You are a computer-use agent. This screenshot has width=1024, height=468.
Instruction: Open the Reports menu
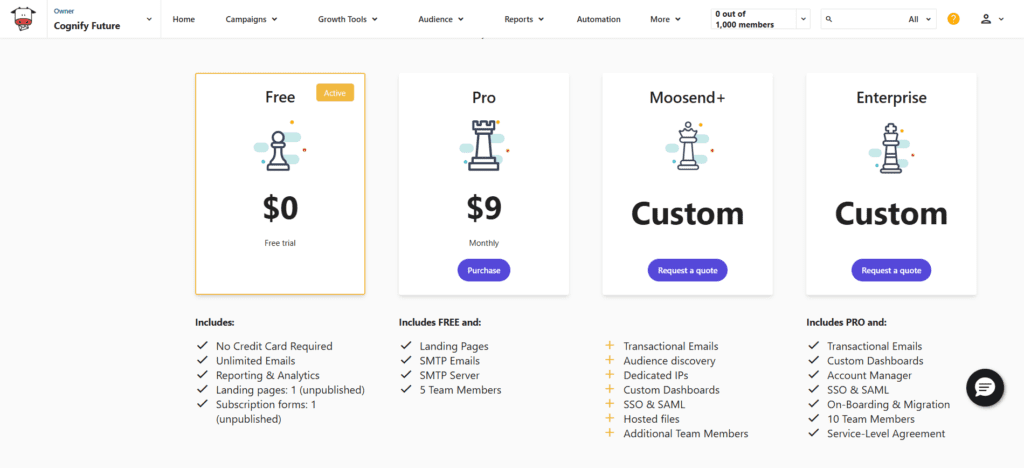click(x=524, y=19)
